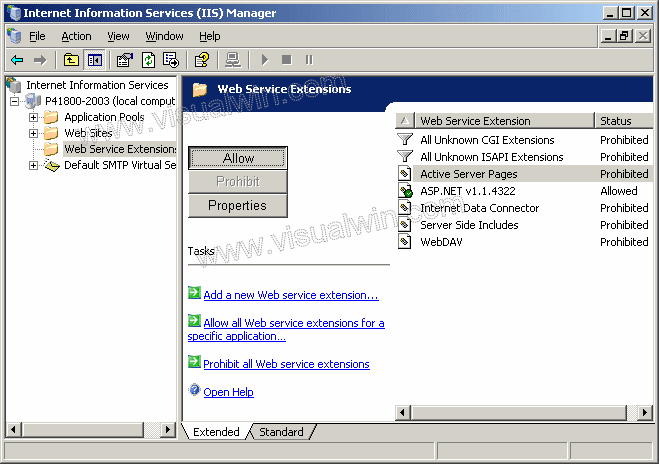Open the Help menu

tap(210, 36)
